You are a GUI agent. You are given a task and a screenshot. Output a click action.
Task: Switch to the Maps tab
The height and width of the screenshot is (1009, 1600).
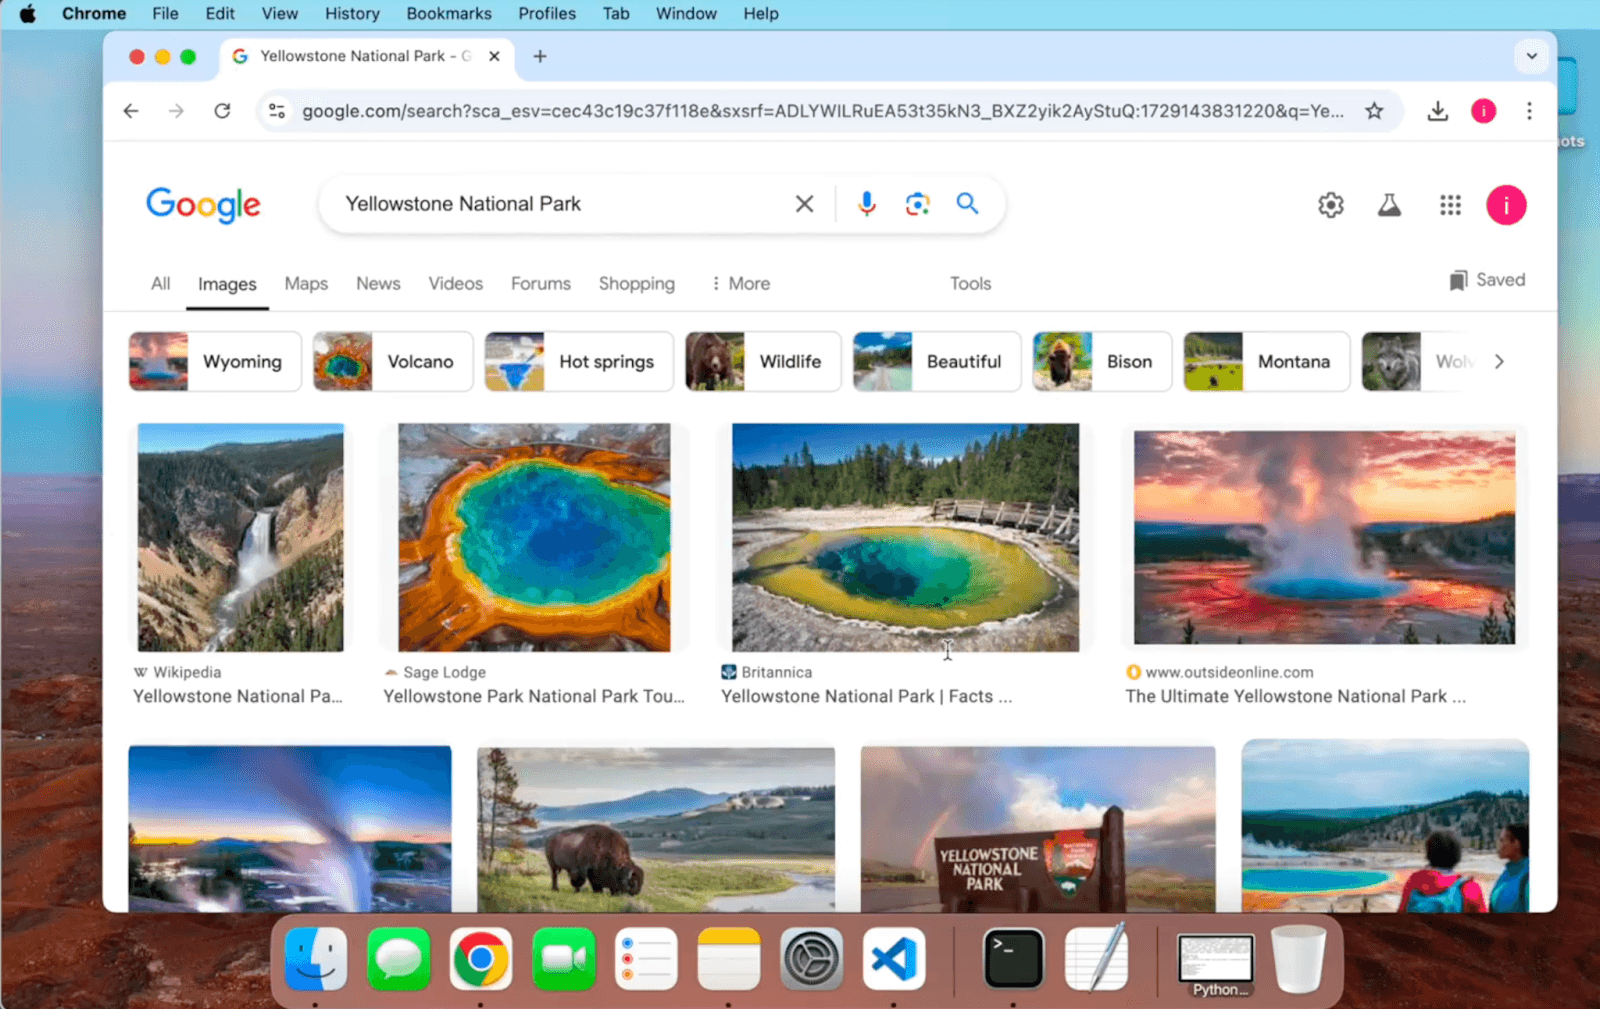306,284
